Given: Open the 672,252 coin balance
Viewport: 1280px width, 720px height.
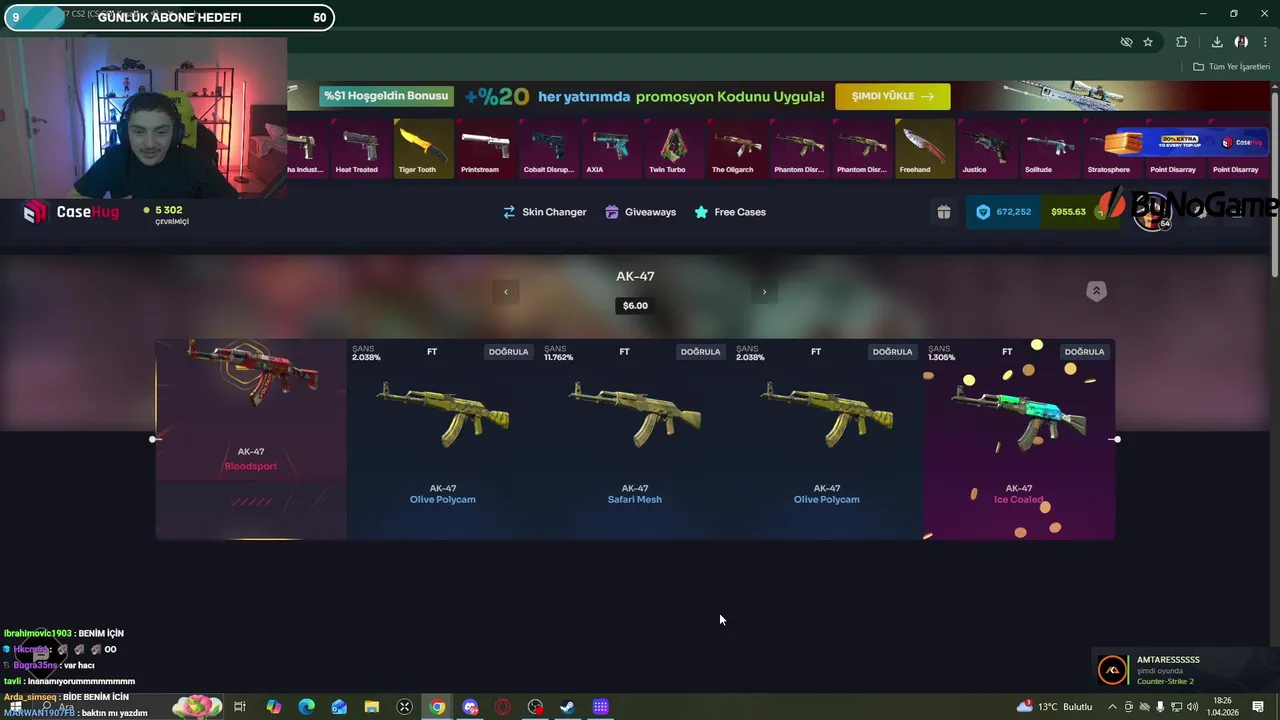Looking at the screenshot, I should coord(1003,212).
